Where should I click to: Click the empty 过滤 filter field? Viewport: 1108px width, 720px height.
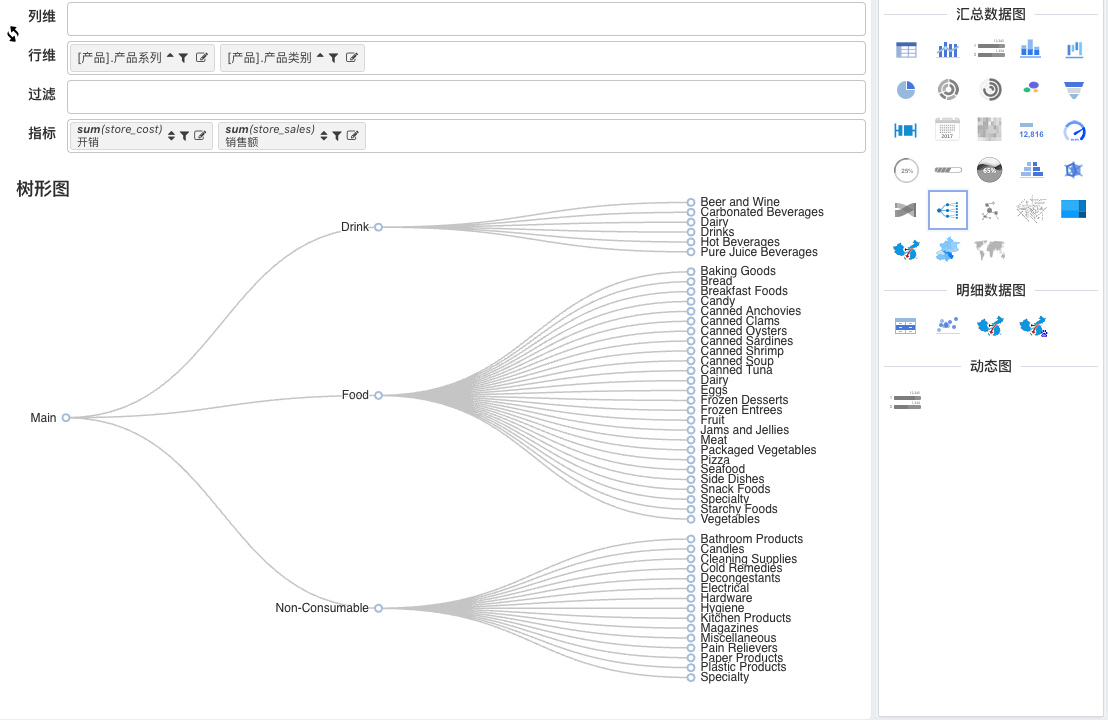[x=466, y=97]
